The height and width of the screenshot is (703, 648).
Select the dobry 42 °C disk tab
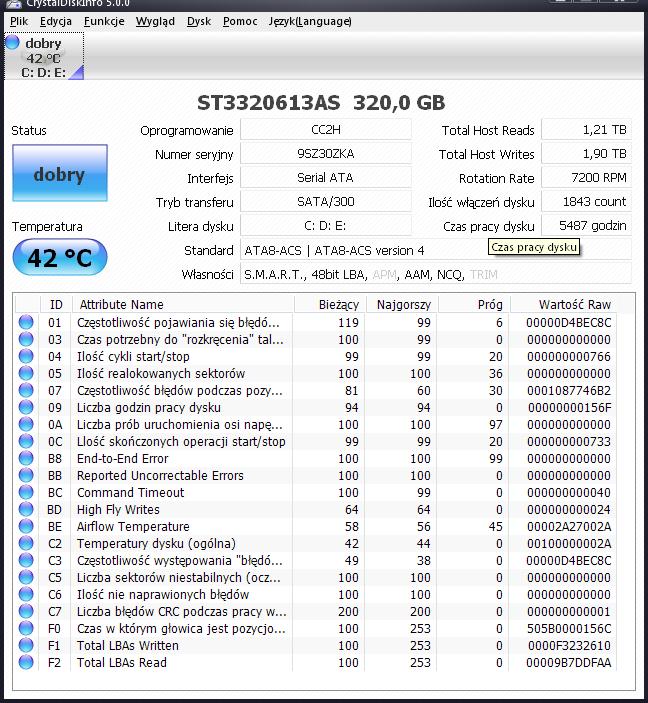[x=44, y=56]
